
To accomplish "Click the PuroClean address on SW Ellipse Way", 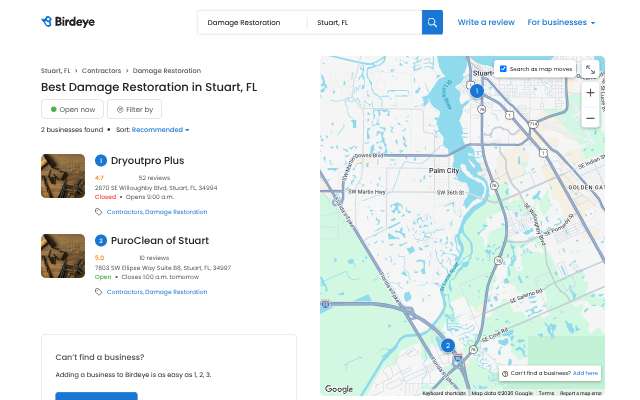I will tap(163, 268).
